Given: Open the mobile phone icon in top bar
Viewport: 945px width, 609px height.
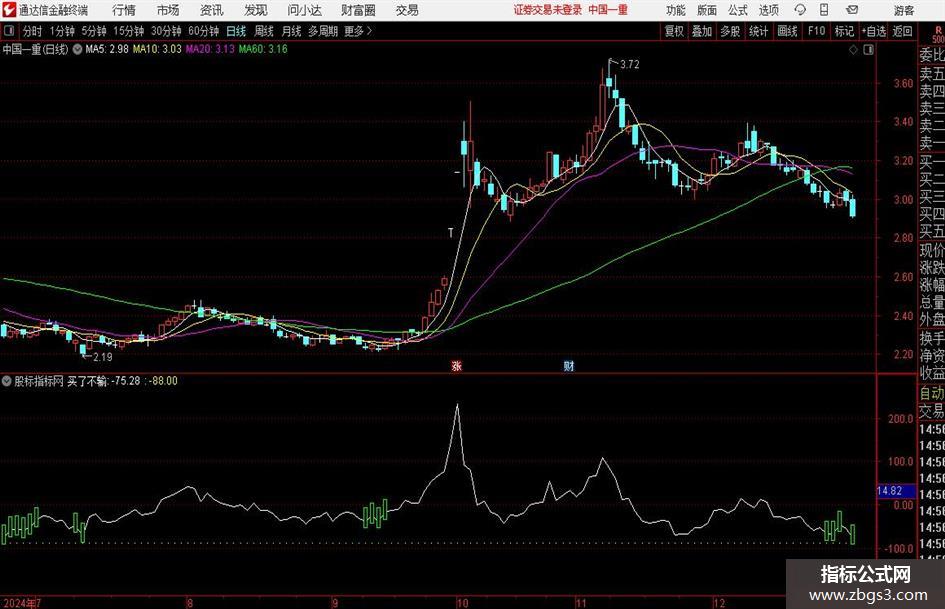Looking at the screenshot, I should click(x=824, y=10).
